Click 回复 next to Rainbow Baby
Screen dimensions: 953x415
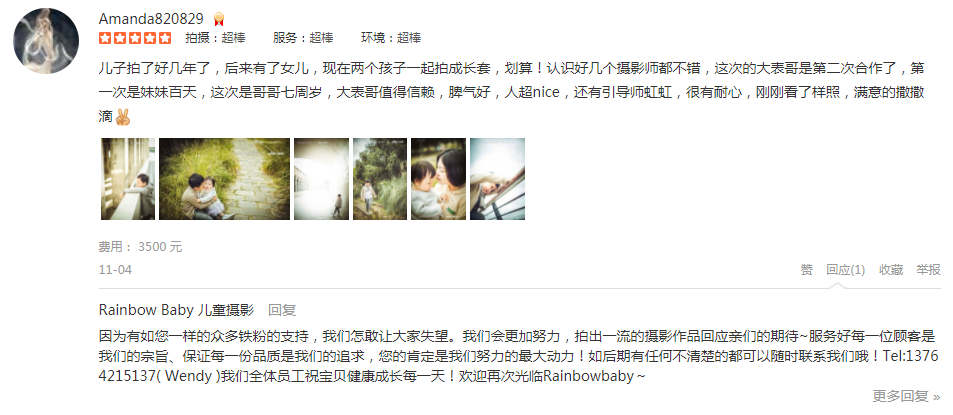(282, 310)
